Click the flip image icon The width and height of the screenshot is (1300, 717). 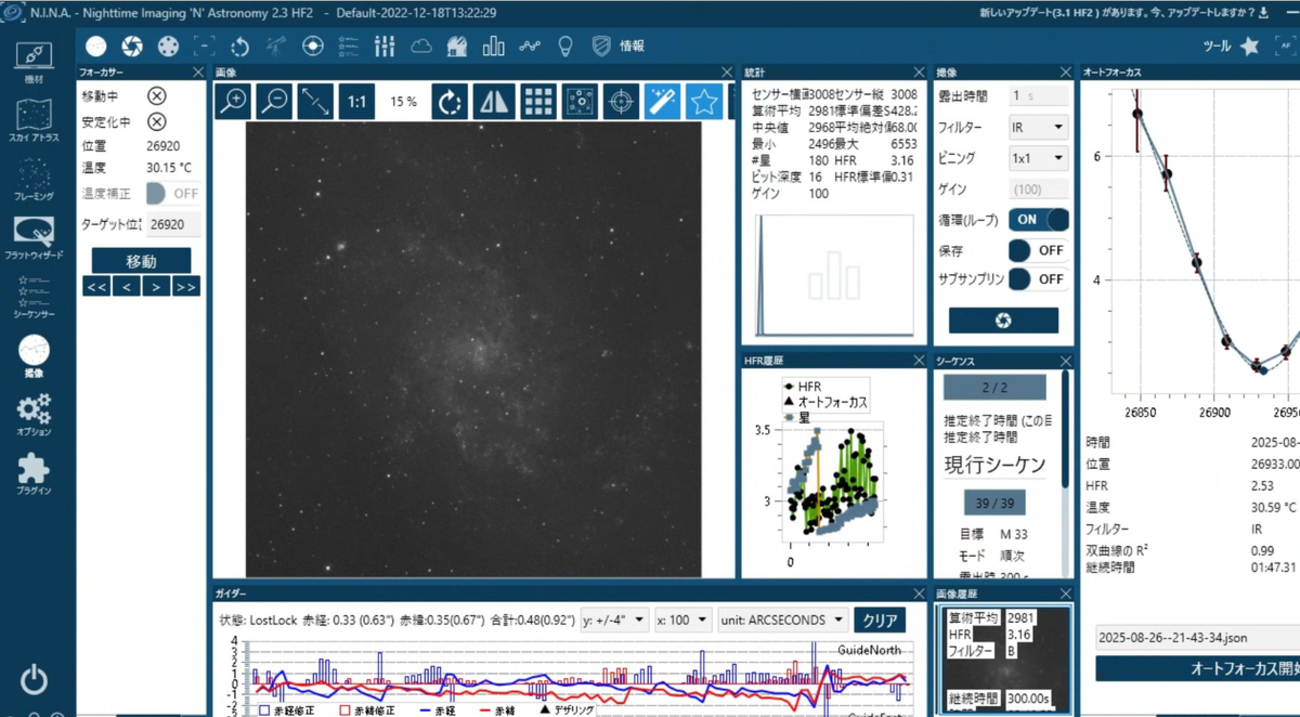click(x=494, y=102)
